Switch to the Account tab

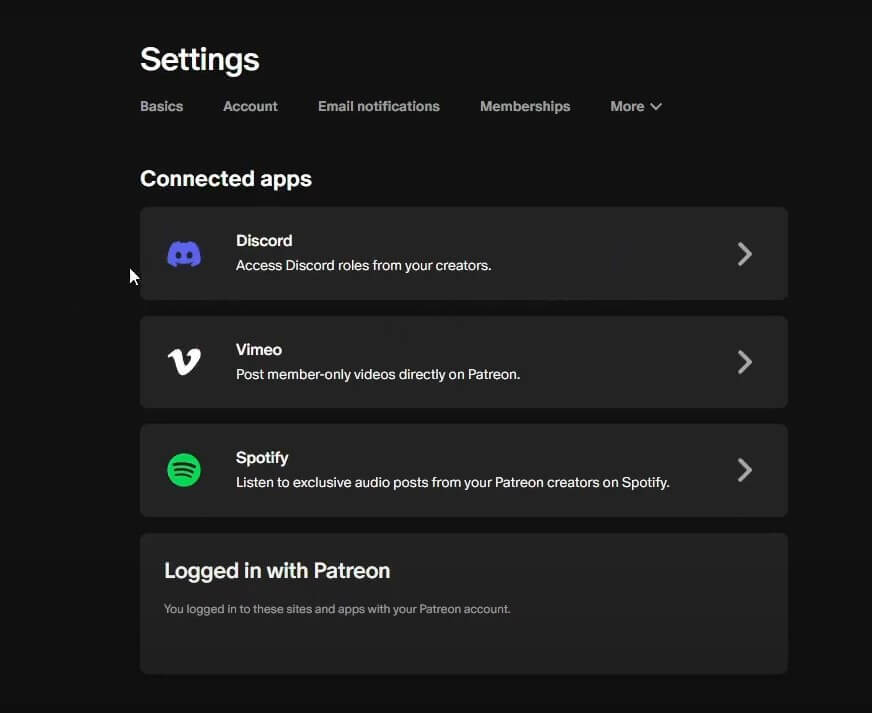tap(250, 106)
